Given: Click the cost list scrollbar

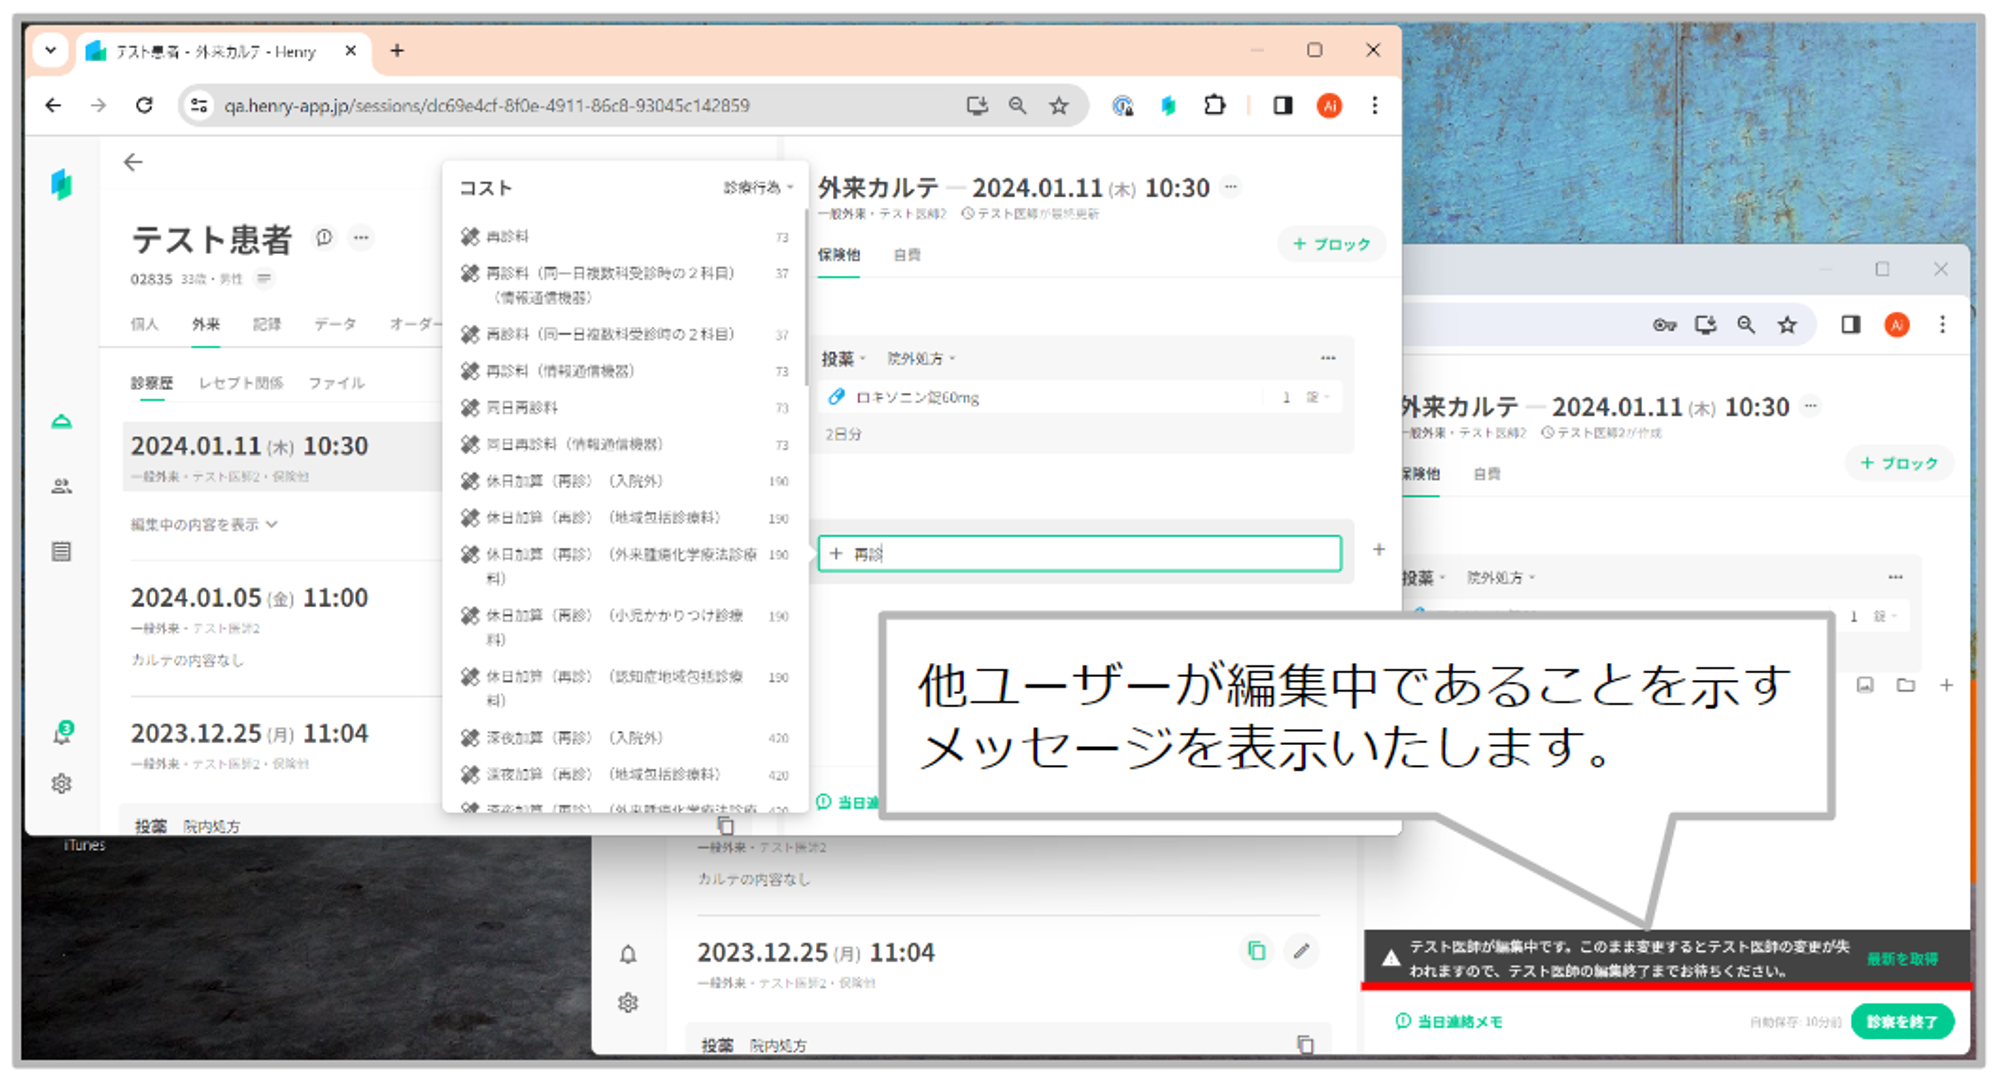Looking at the screenshot, I should (x=805, y=298).
